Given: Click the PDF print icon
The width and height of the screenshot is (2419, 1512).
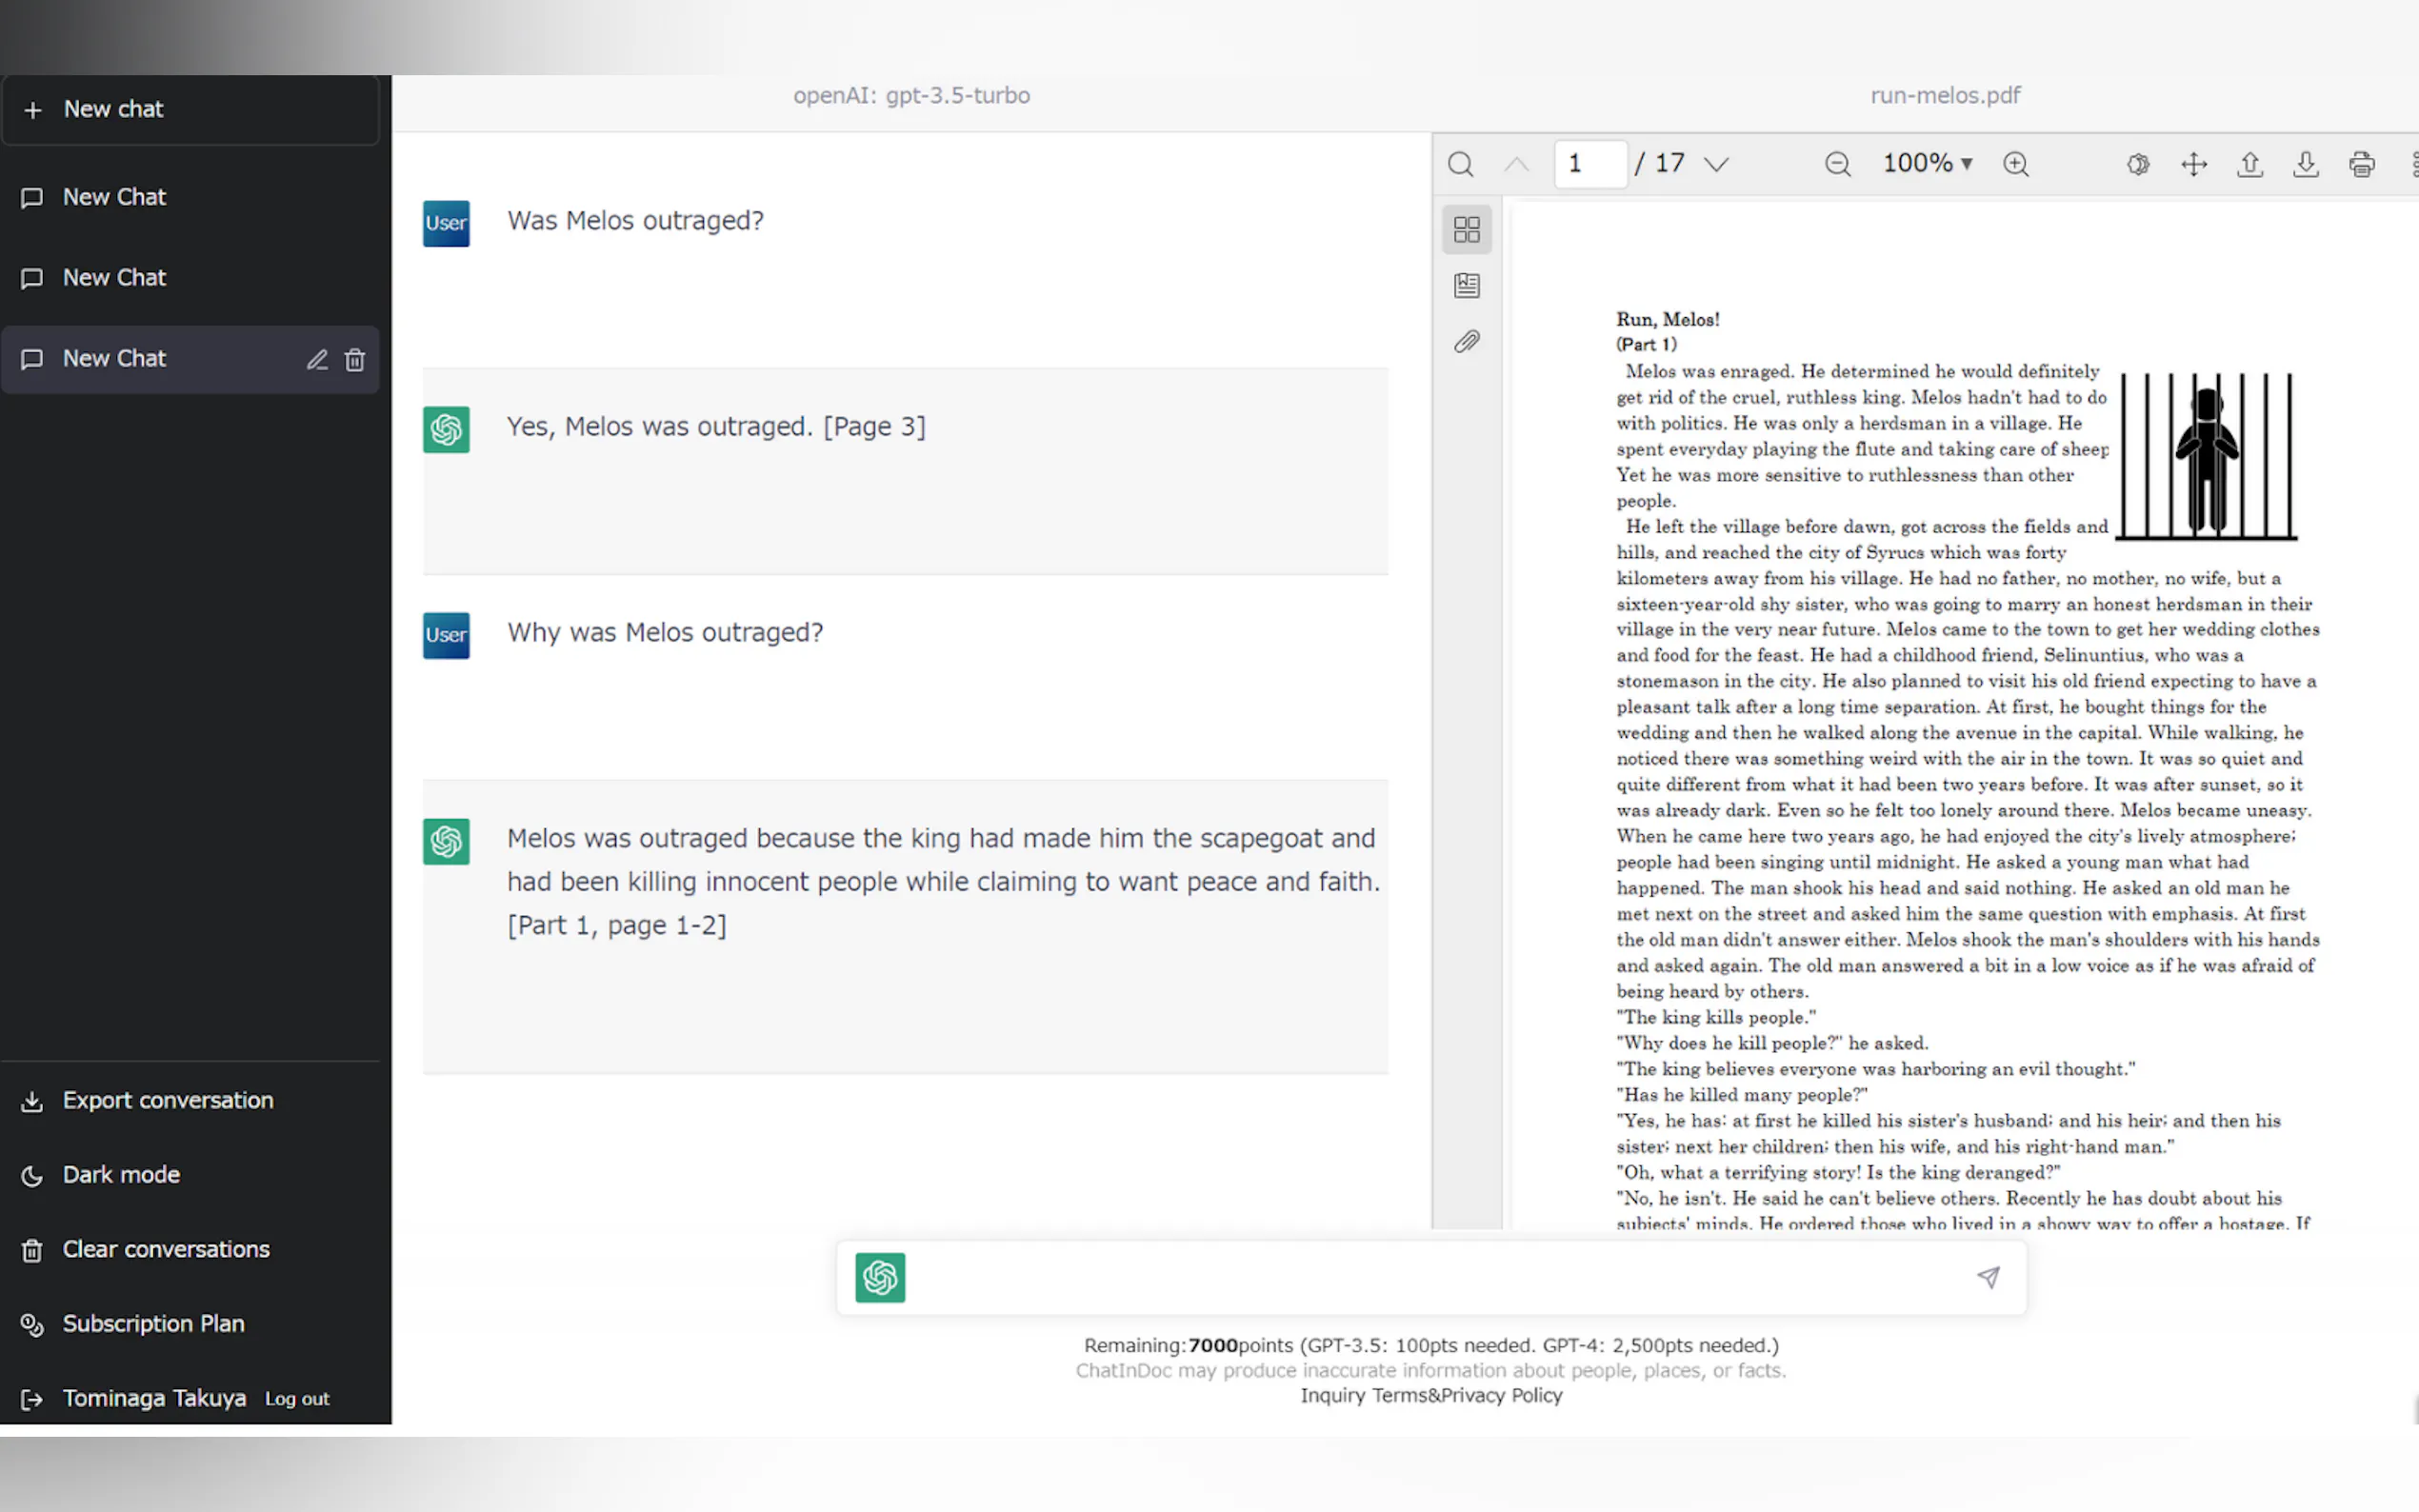Looking at the screenshot, I should 2361,164.
